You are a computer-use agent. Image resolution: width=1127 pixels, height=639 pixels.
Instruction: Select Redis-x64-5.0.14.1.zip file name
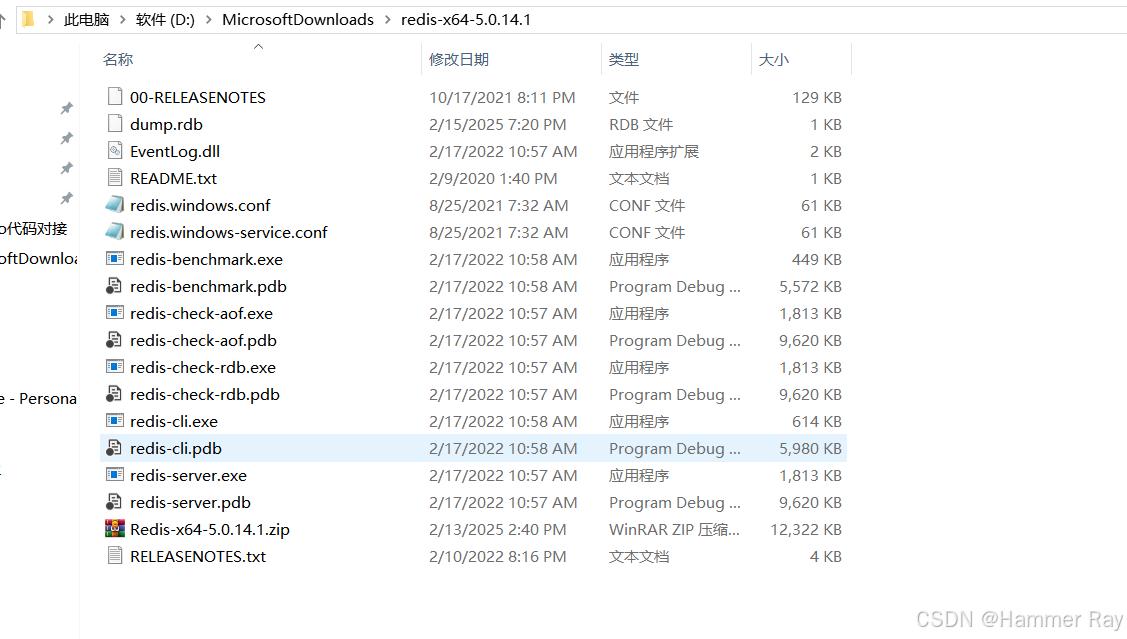click(x=210, y=530)
